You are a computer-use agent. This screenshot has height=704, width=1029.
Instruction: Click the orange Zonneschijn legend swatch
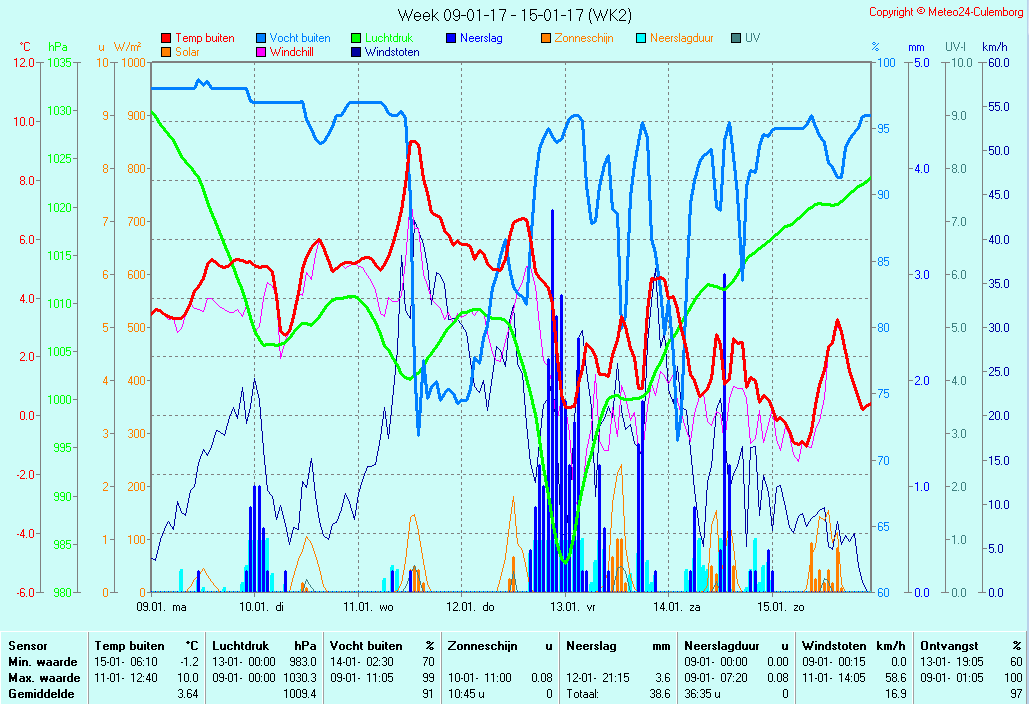tap(546, 38)
